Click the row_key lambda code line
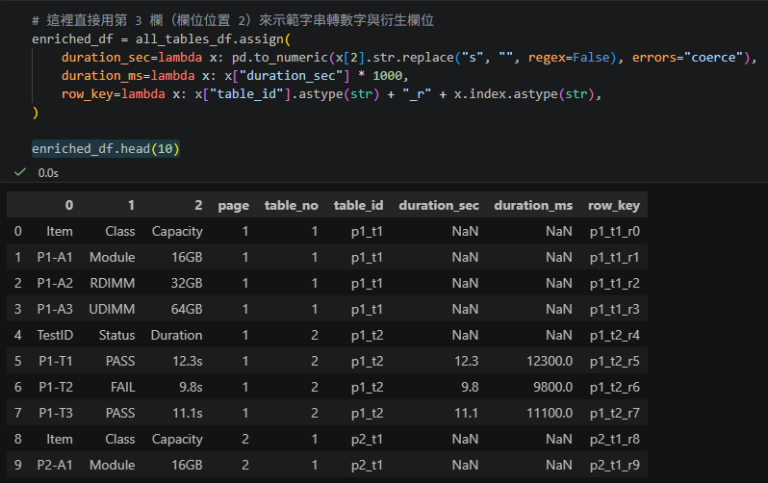Screen dimensions: 768x483 (331, 94)
